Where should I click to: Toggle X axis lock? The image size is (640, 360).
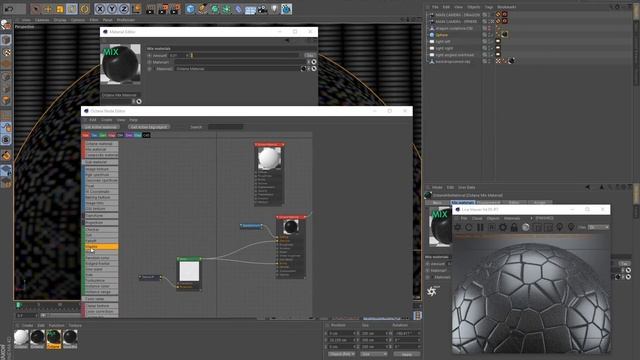click(100, 9)
